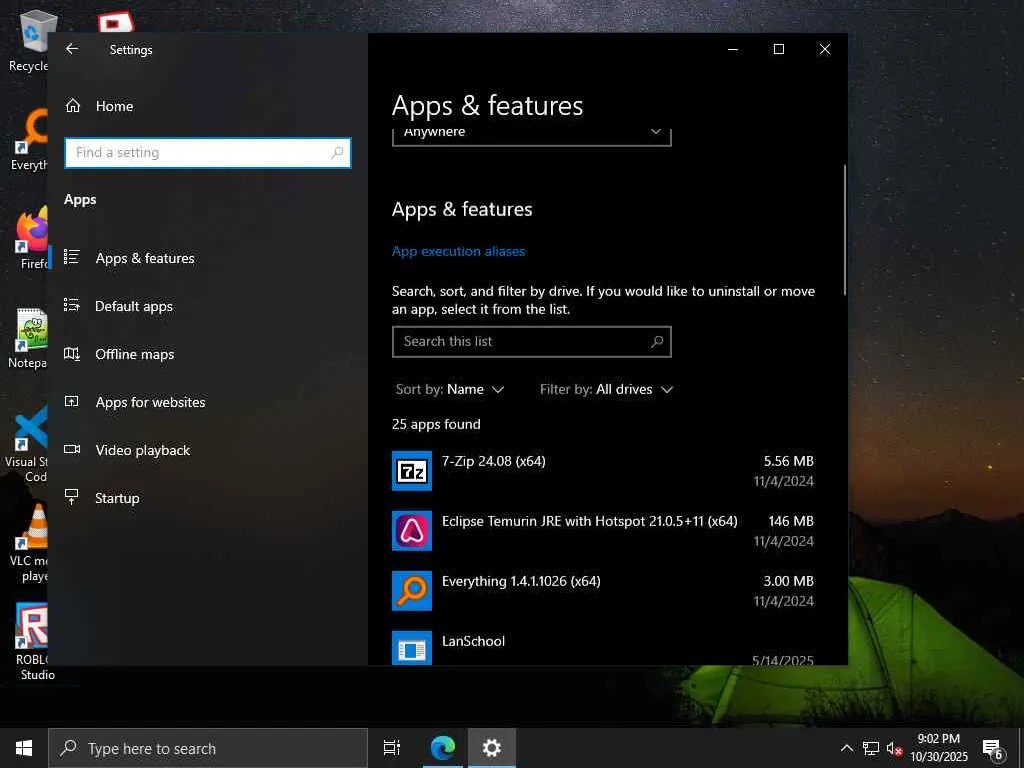
Task: Open Task View from the taskbar
Action: click(392, 748)
